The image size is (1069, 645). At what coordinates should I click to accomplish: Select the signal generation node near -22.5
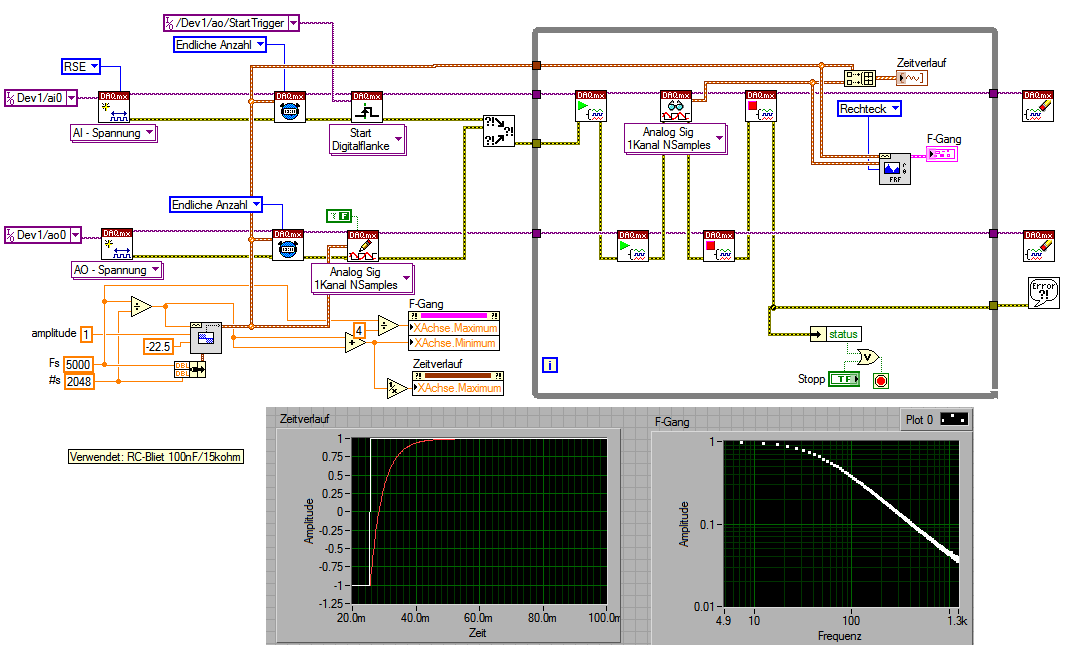pos(206,338)
